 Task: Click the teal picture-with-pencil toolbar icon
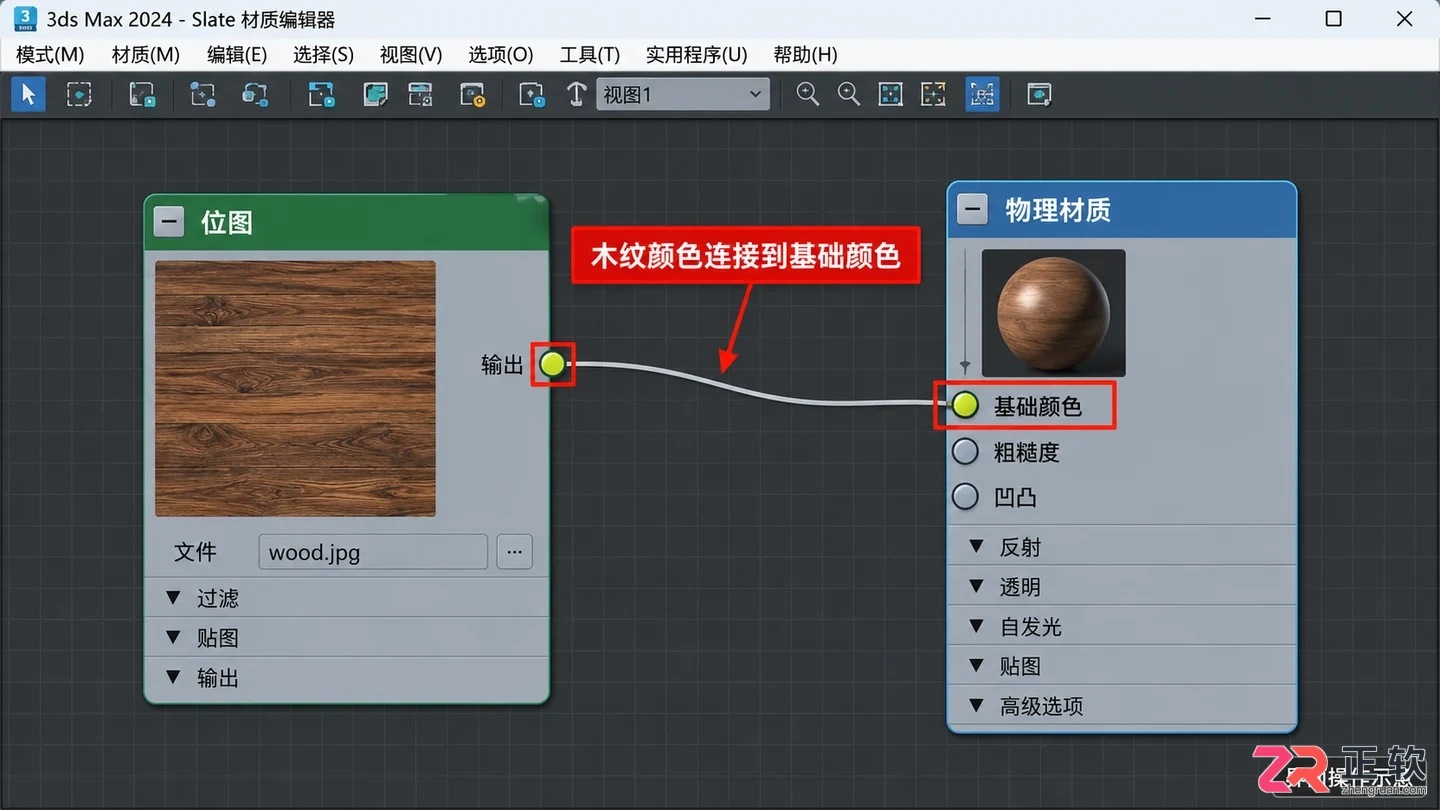pos(375,95)
